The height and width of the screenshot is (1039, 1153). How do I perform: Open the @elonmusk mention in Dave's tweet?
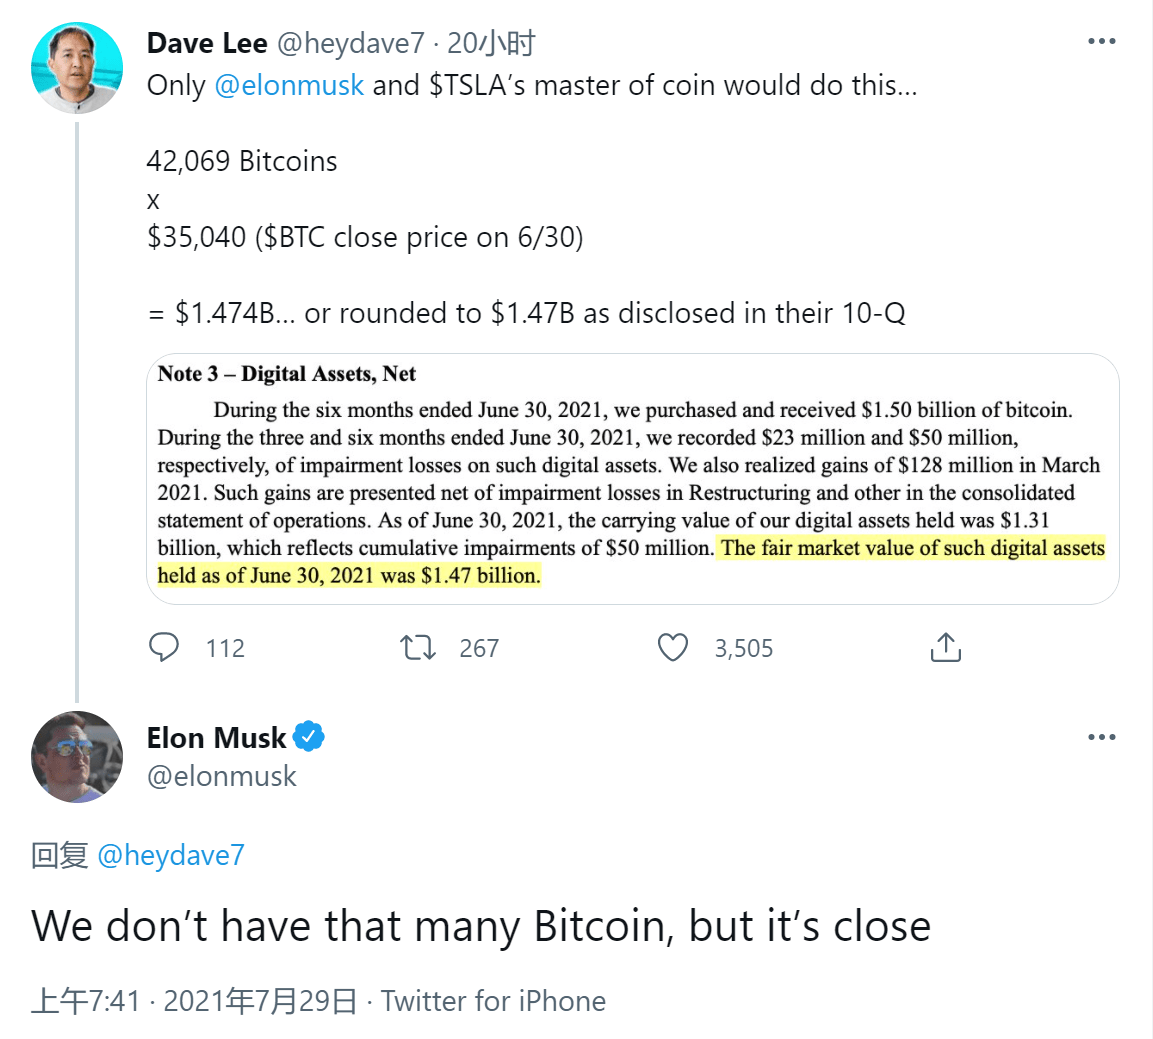[x=289, y=85]
